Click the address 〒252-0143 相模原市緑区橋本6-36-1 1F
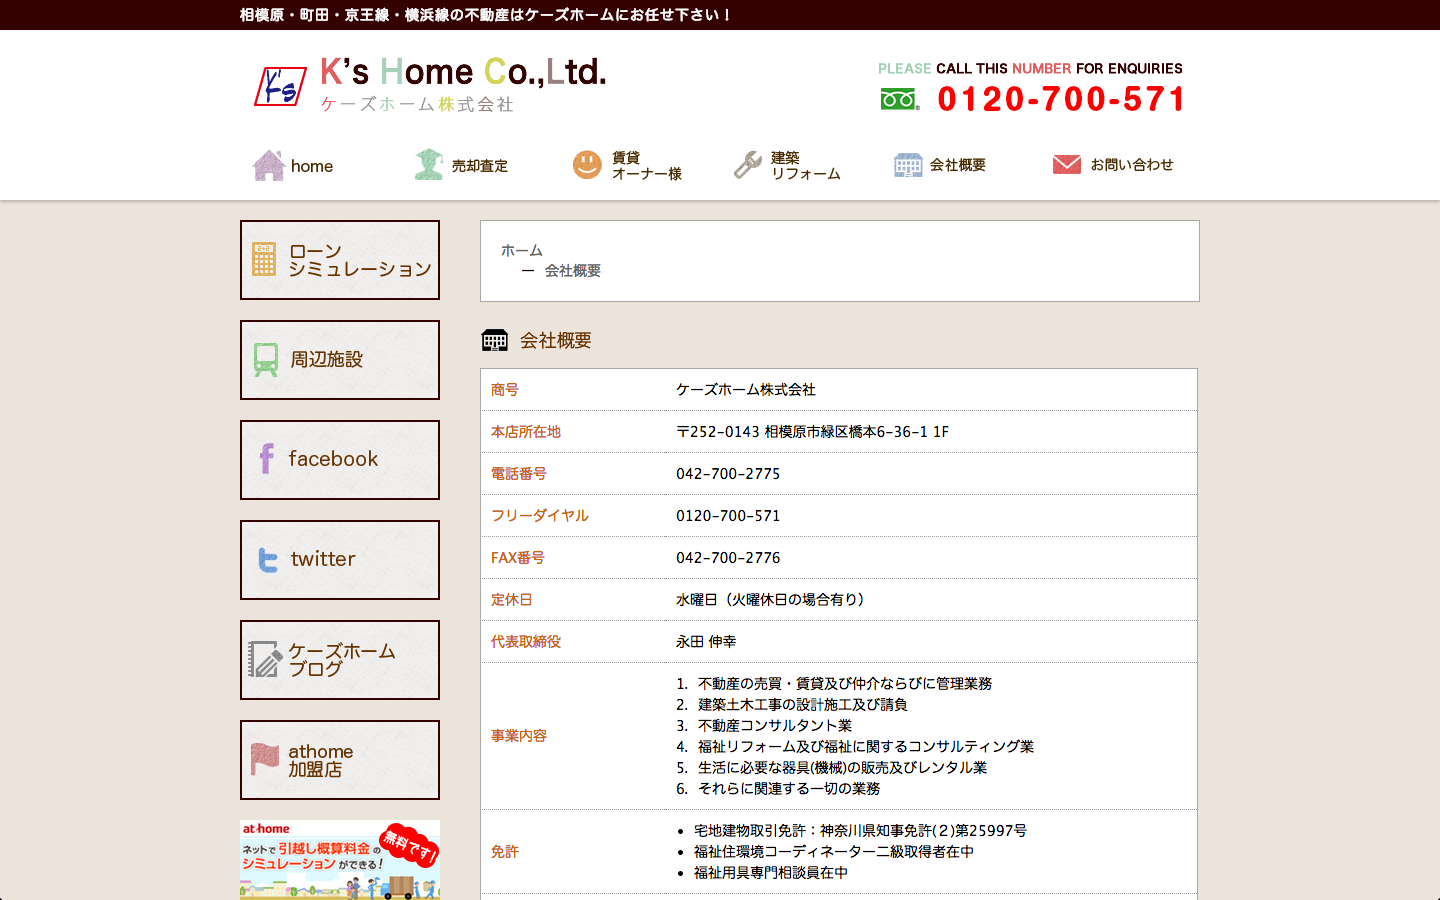 tap(812, 432)
